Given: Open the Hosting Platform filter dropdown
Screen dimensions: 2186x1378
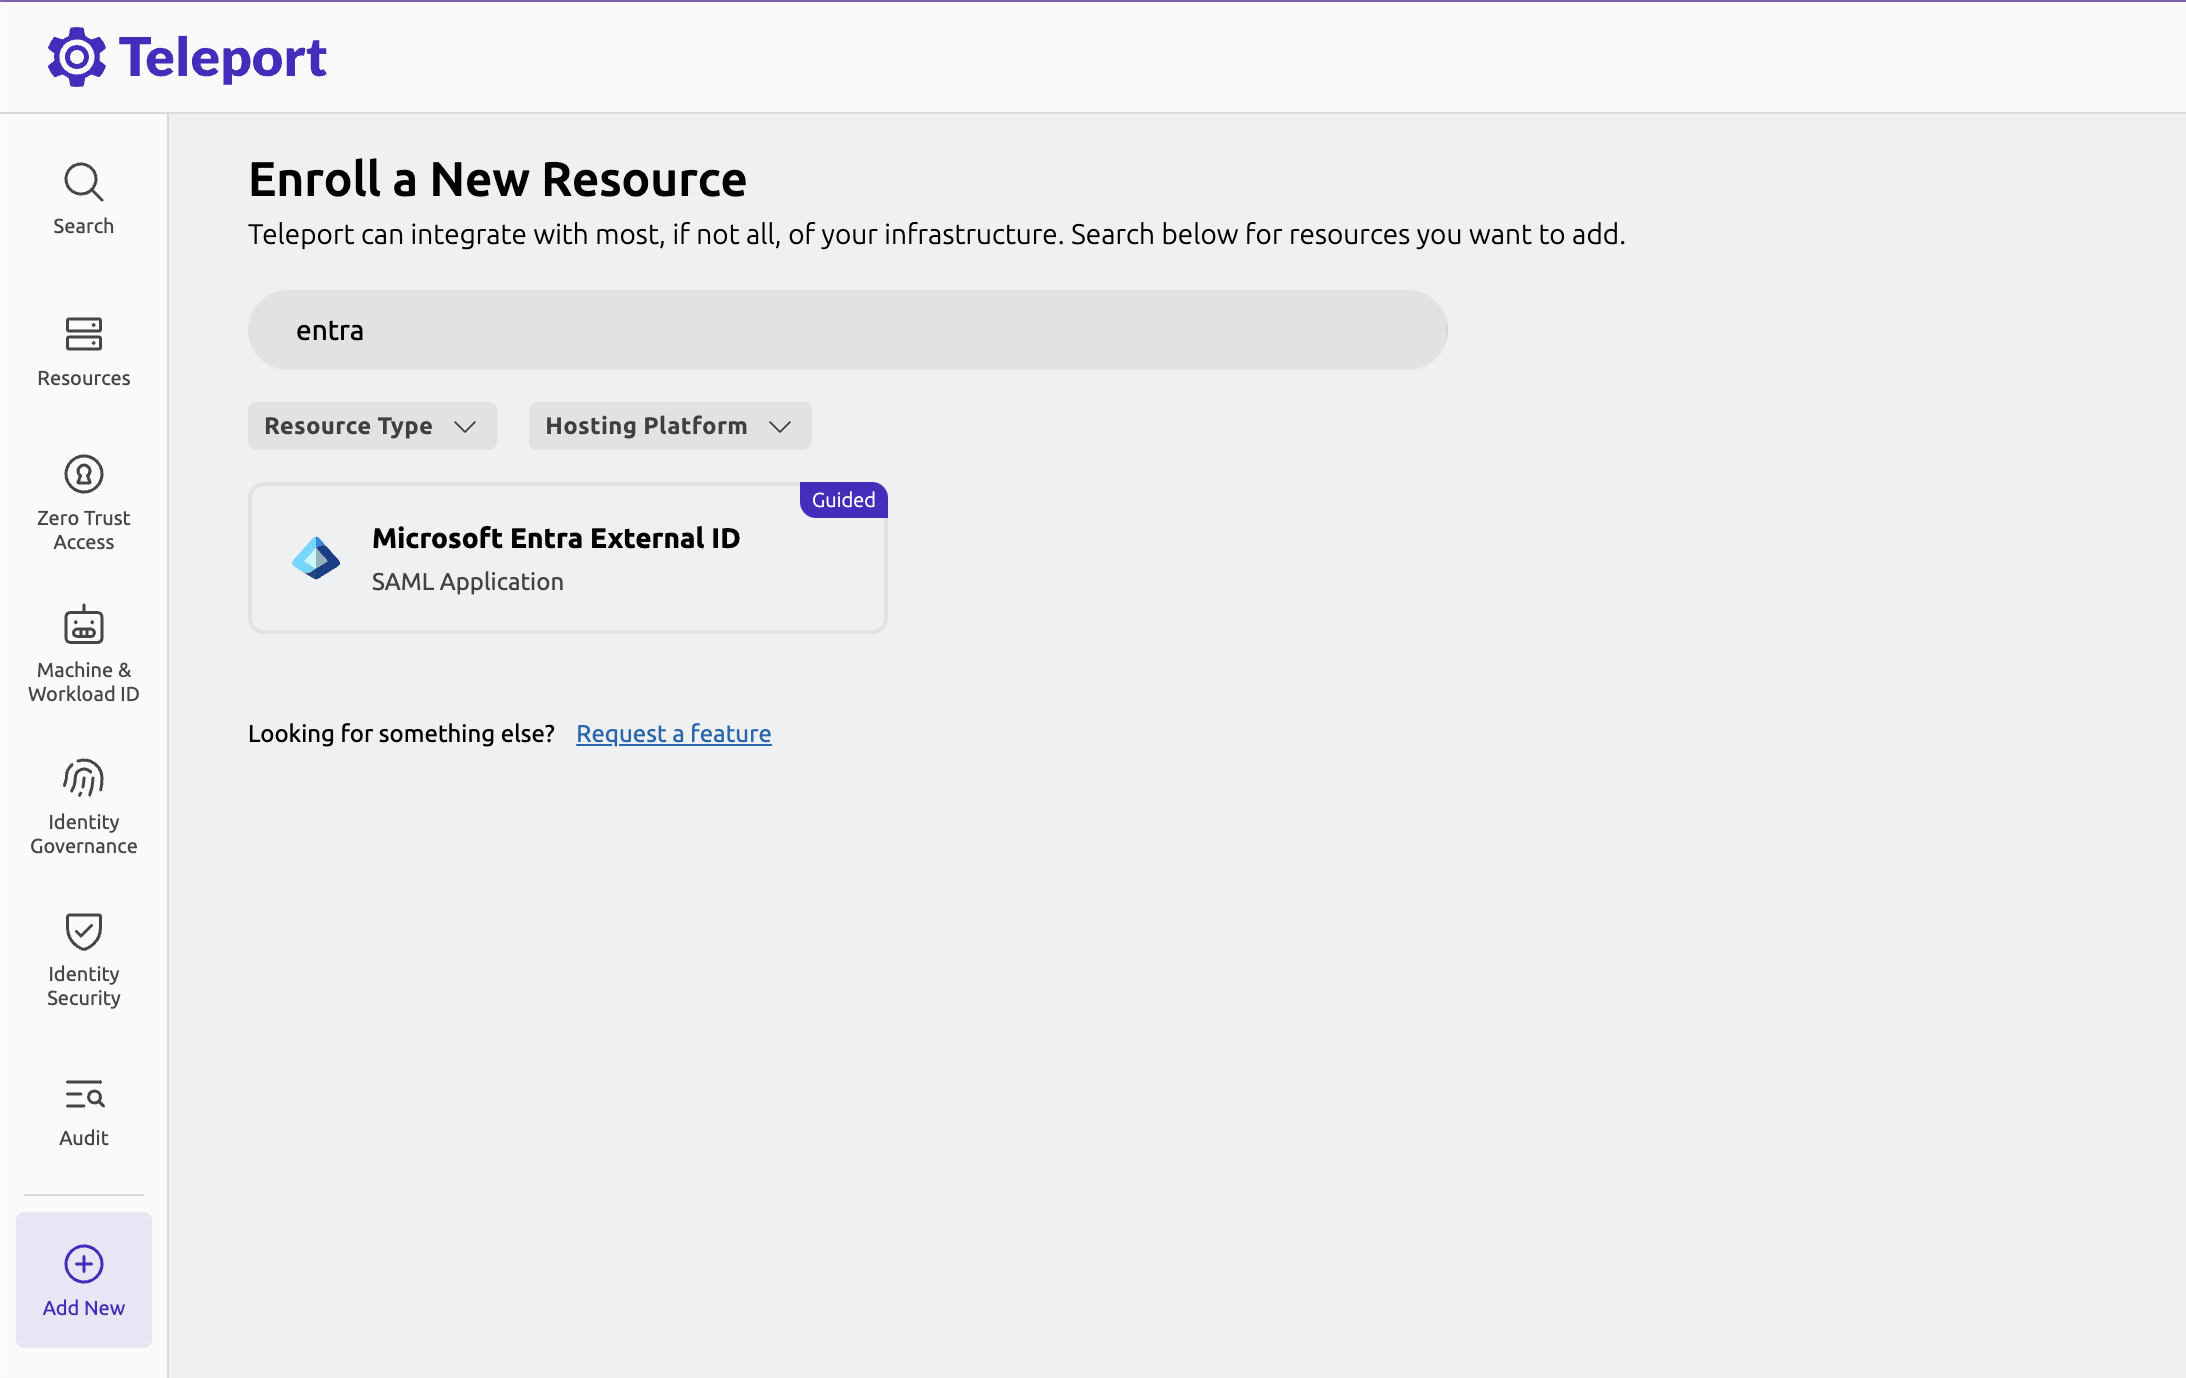Looking at the screenshot, I should pos(668,425).
